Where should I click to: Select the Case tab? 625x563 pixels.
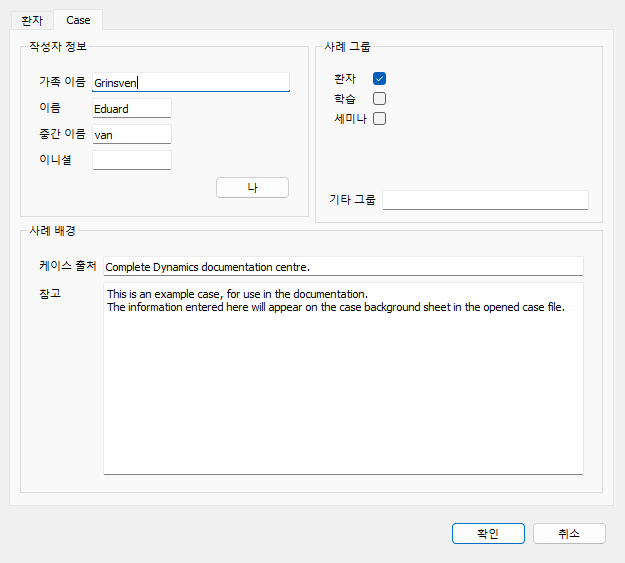click(x=78, y=20)
